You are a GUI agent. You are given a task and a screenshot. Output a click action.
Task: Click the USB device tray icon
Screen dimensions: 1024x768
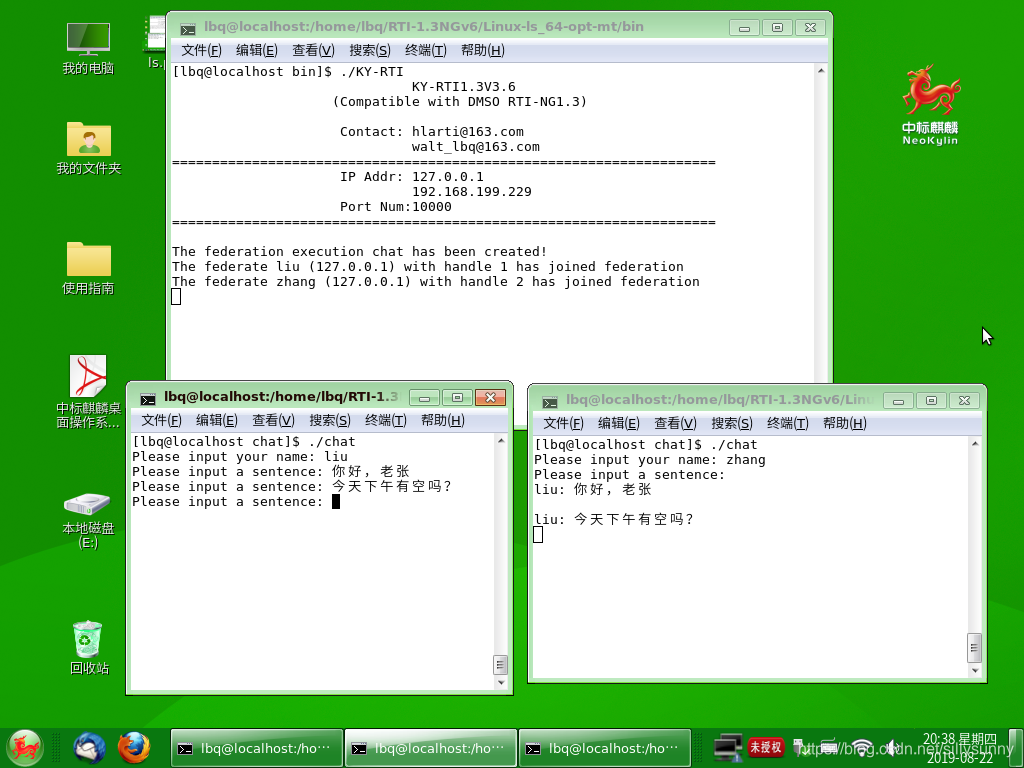click(799, 748)
